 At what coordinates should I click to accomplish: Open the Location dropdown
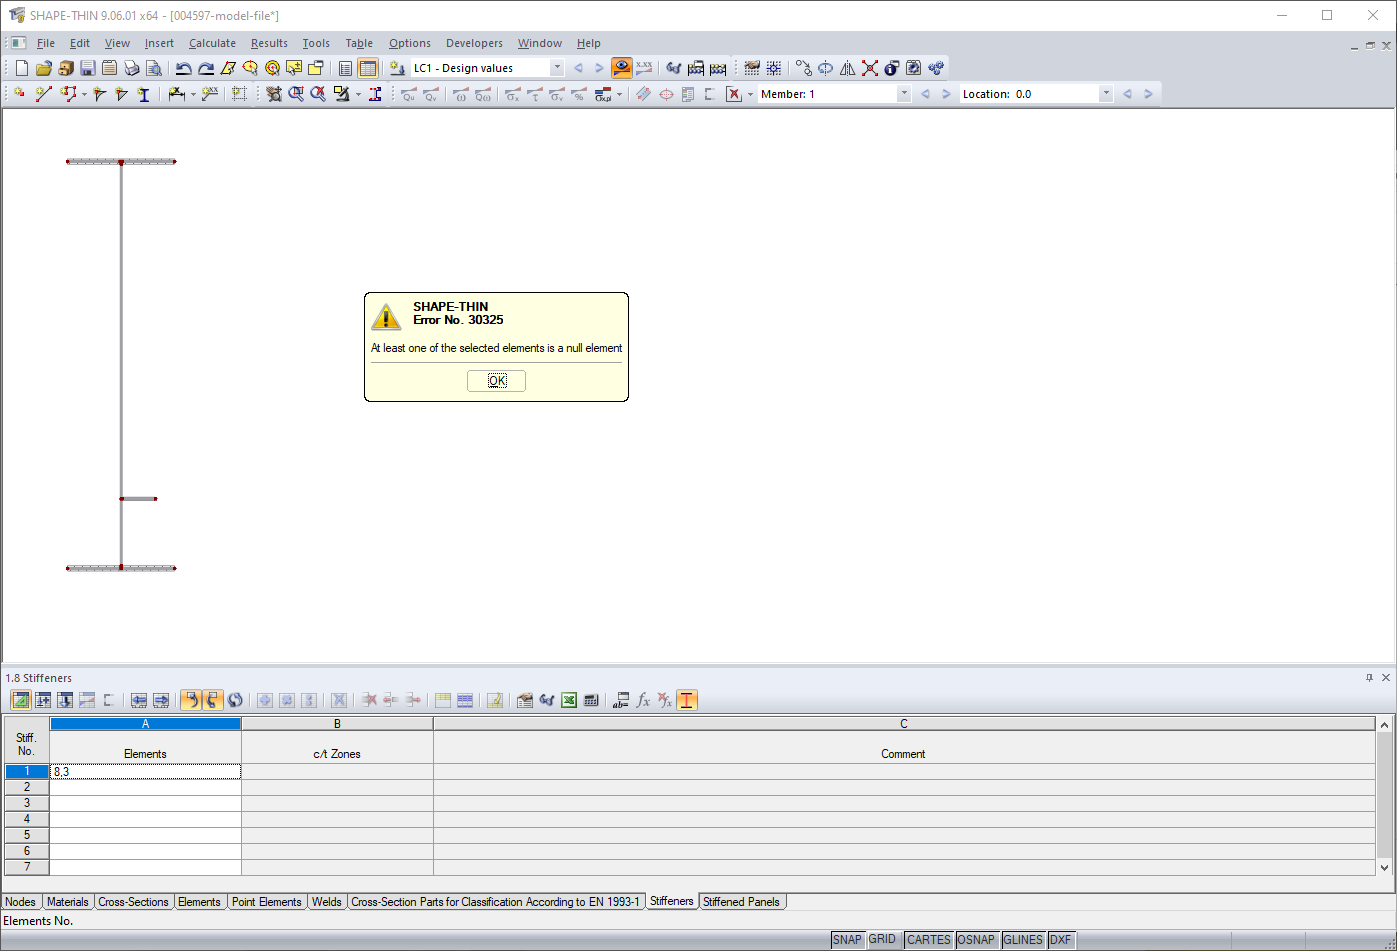pyautogui.click(x=1106, y=93)
